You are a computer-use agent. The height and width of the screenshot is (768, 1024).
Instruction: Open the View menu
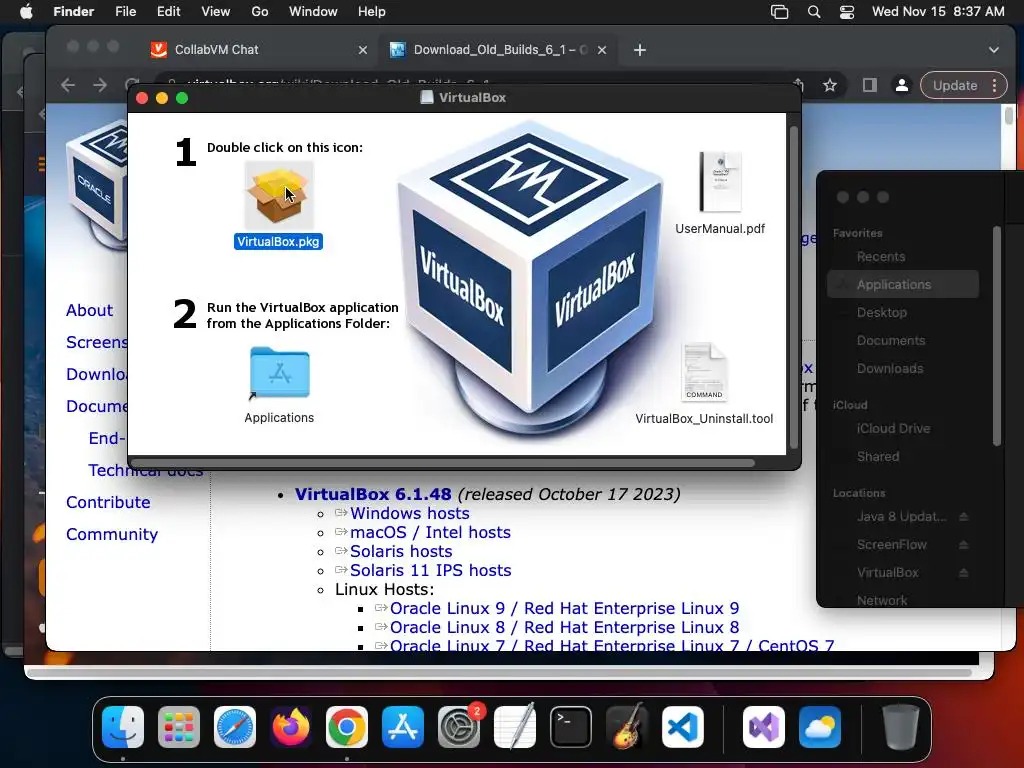coord(216,12)
